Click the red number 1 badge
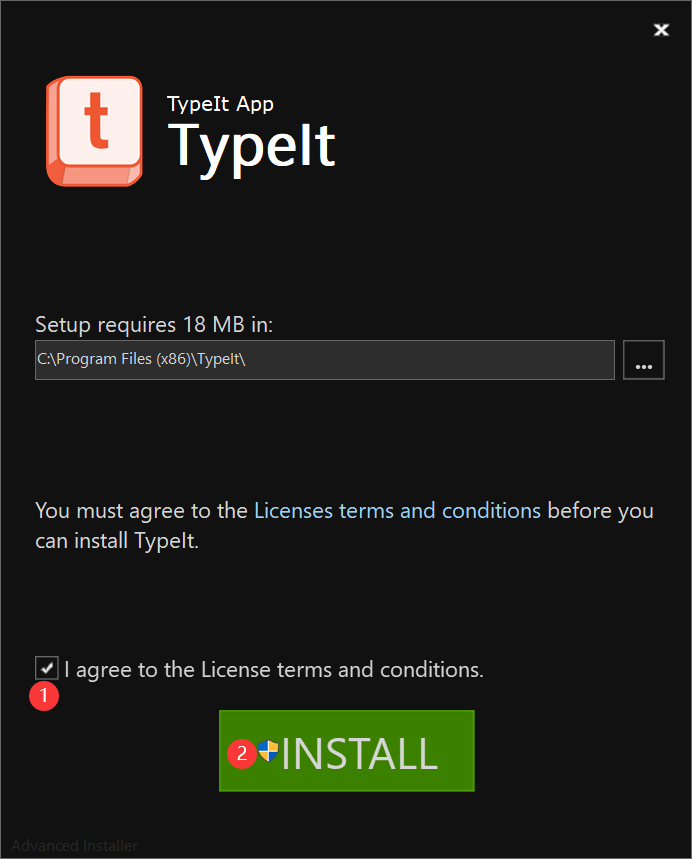This screenshot has height=859, width=692. coord(44,696)
